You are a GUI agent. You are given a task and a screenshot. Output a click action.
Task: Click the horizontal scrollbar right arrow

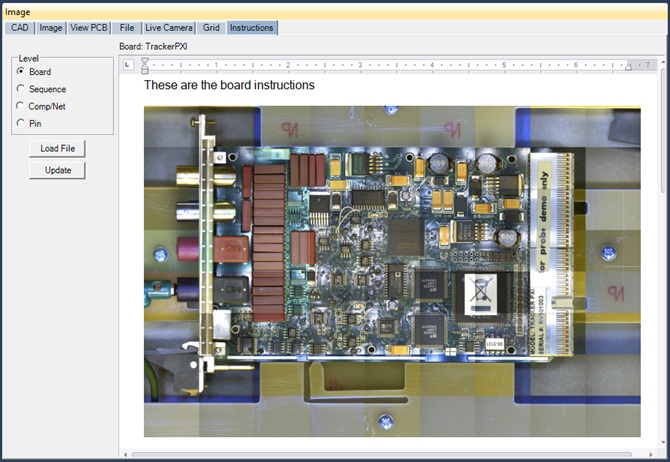[653, 455]
